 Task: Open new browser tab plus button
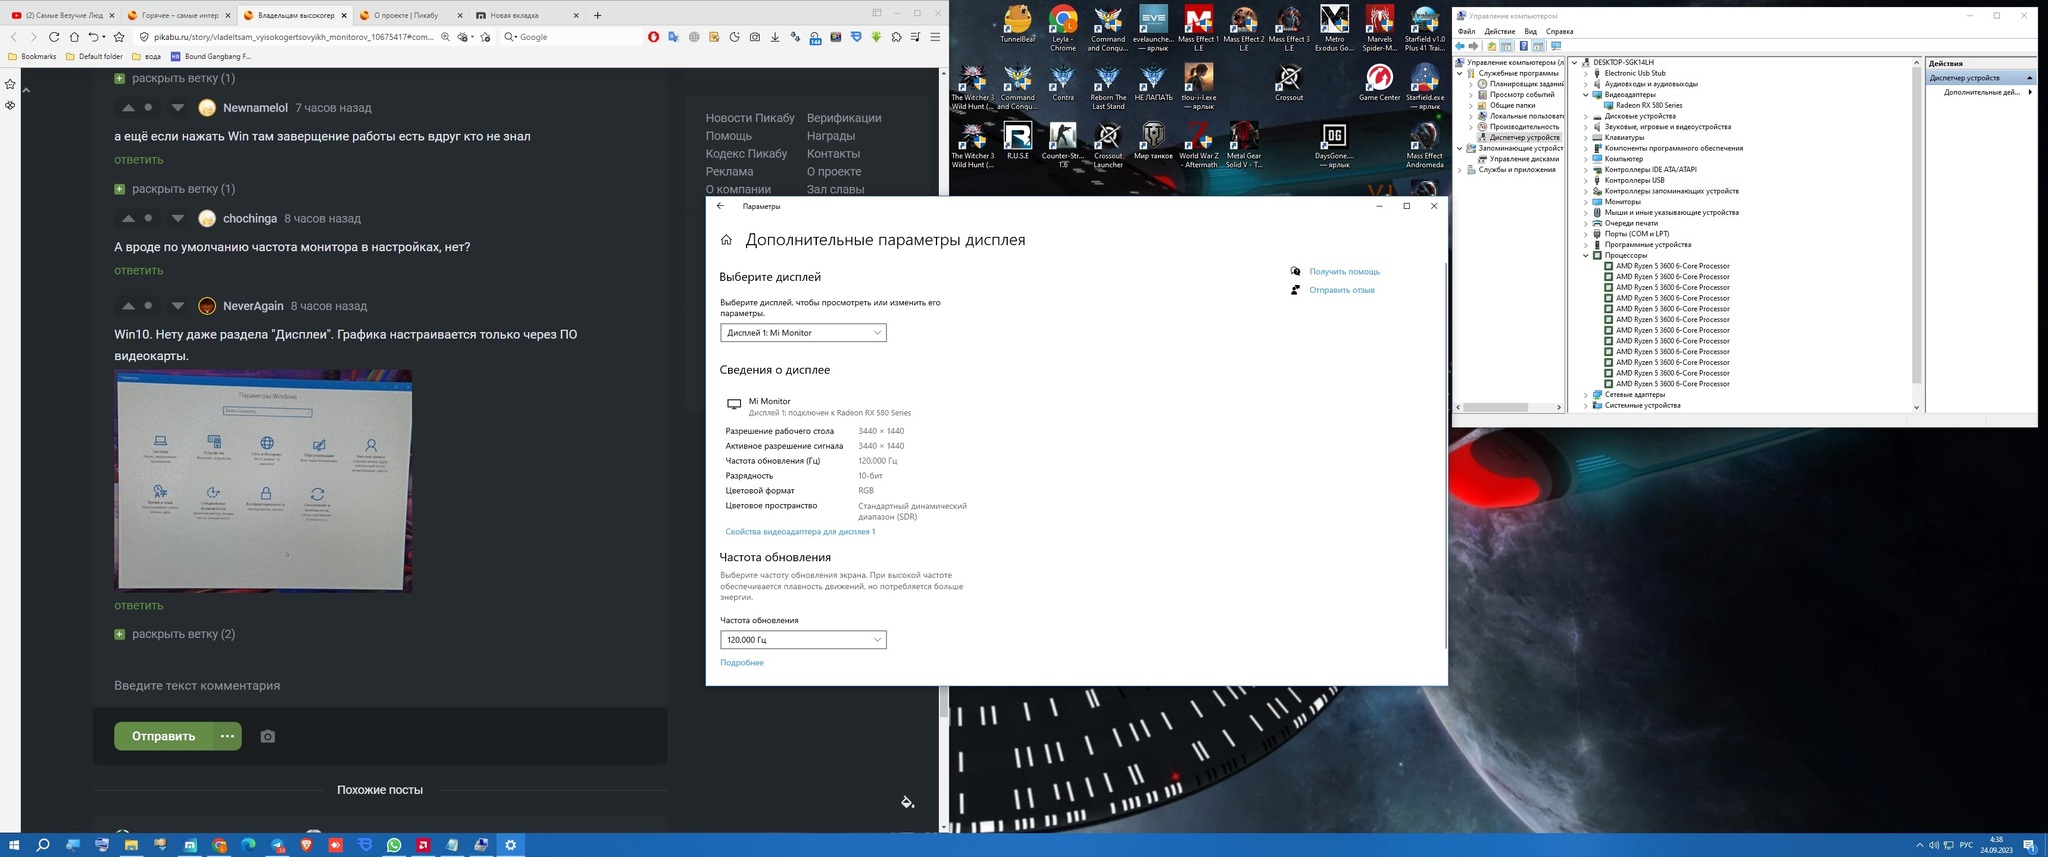[x=597, y=15]
